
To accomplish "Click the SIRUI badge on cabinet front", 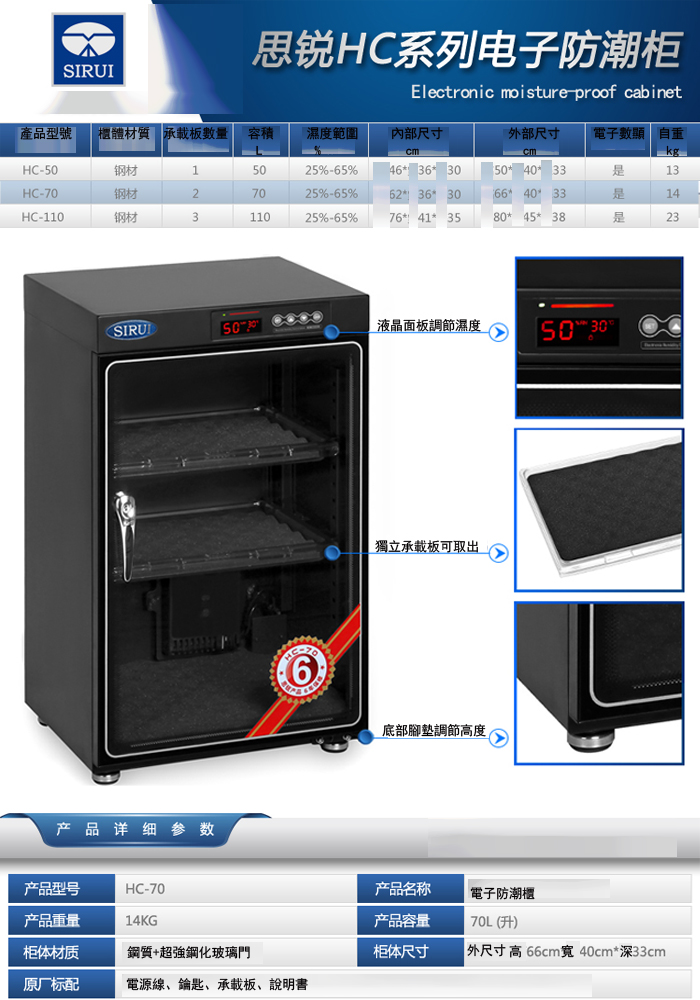I will click(131, 330).
